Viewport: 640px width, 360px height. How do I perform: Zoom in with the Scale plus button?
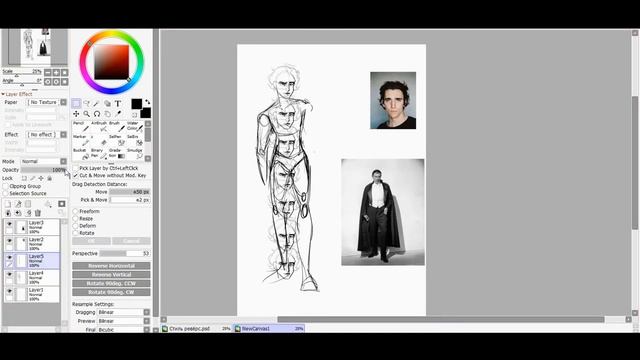click(56, 72)
